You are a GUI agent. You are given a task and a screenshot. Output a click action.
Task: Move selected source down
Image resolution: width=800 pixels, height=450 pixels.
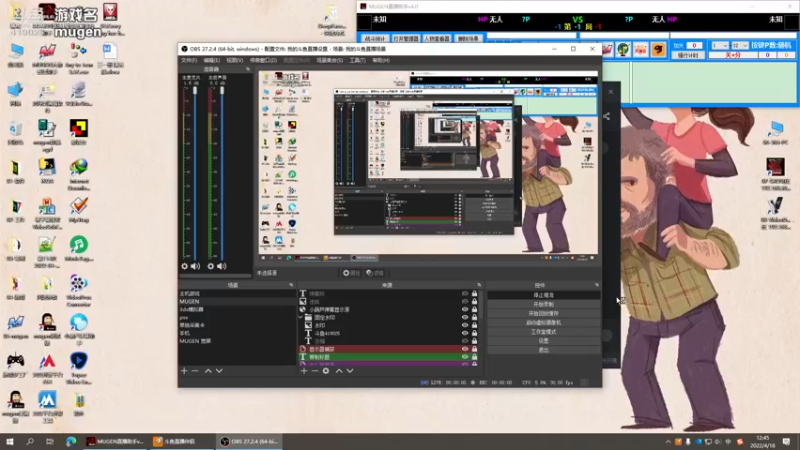[350, 371]
